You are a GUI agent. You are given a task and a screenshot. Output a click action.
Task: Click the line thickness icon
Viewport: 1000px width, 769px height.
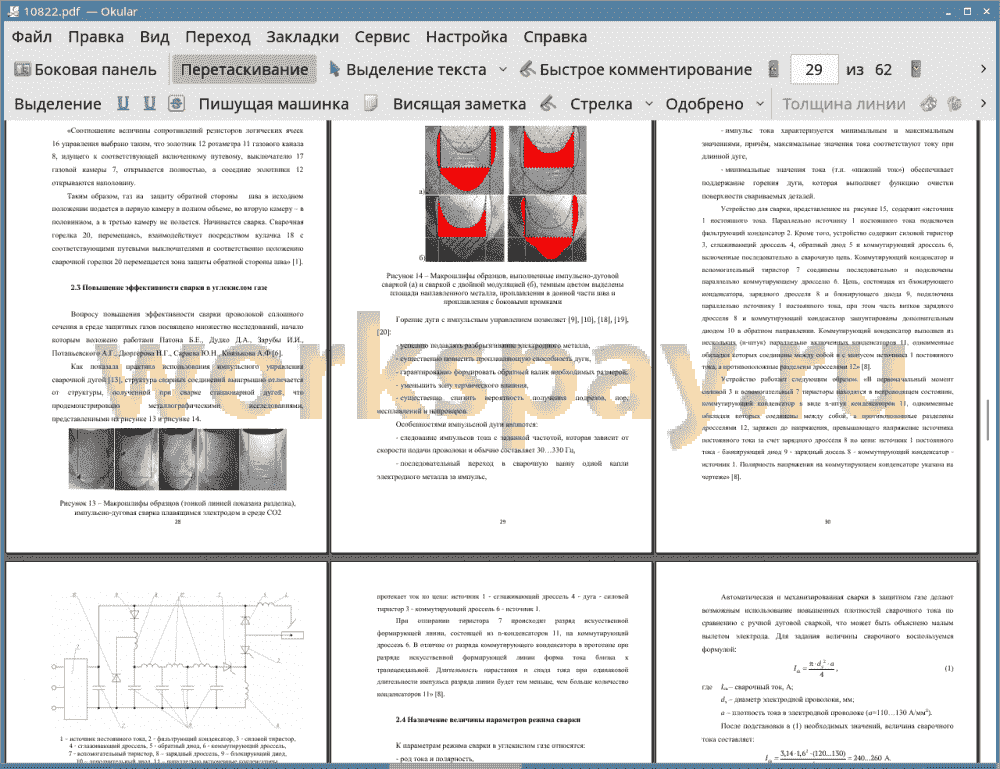pos(929,103)
